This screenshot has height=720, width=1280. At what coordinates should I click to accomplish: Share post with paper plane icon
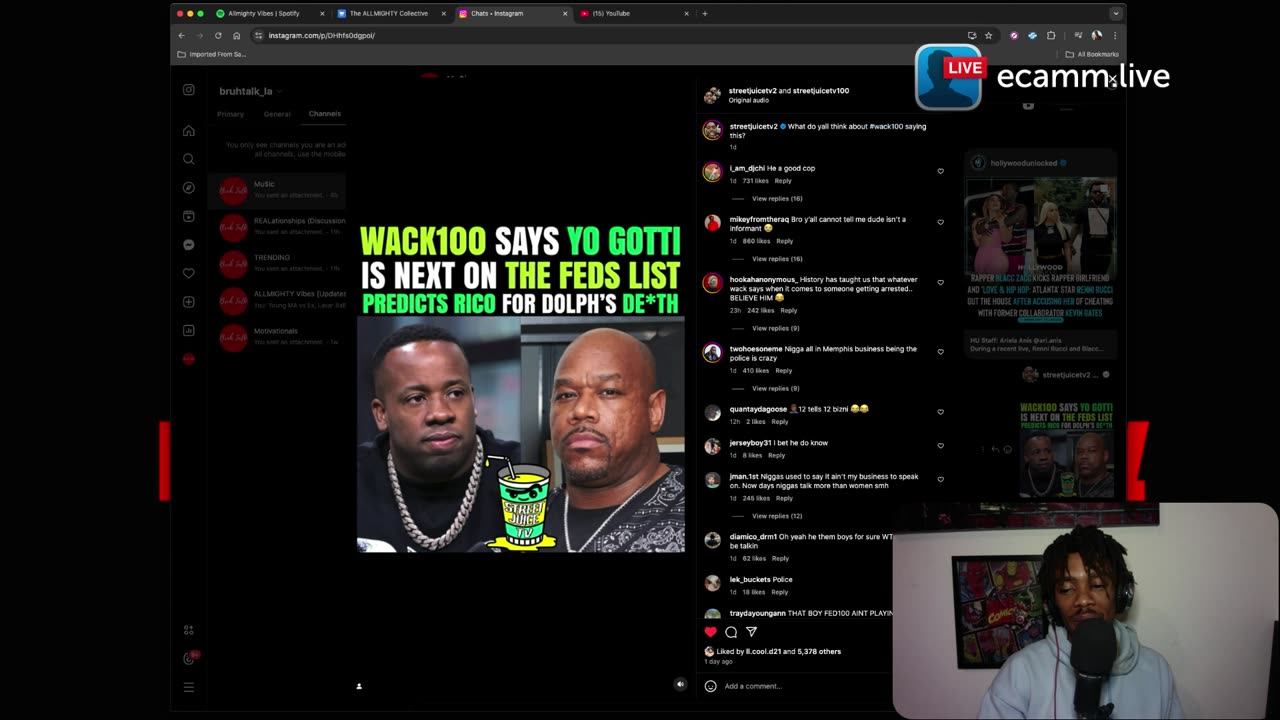tap(751, 632)
